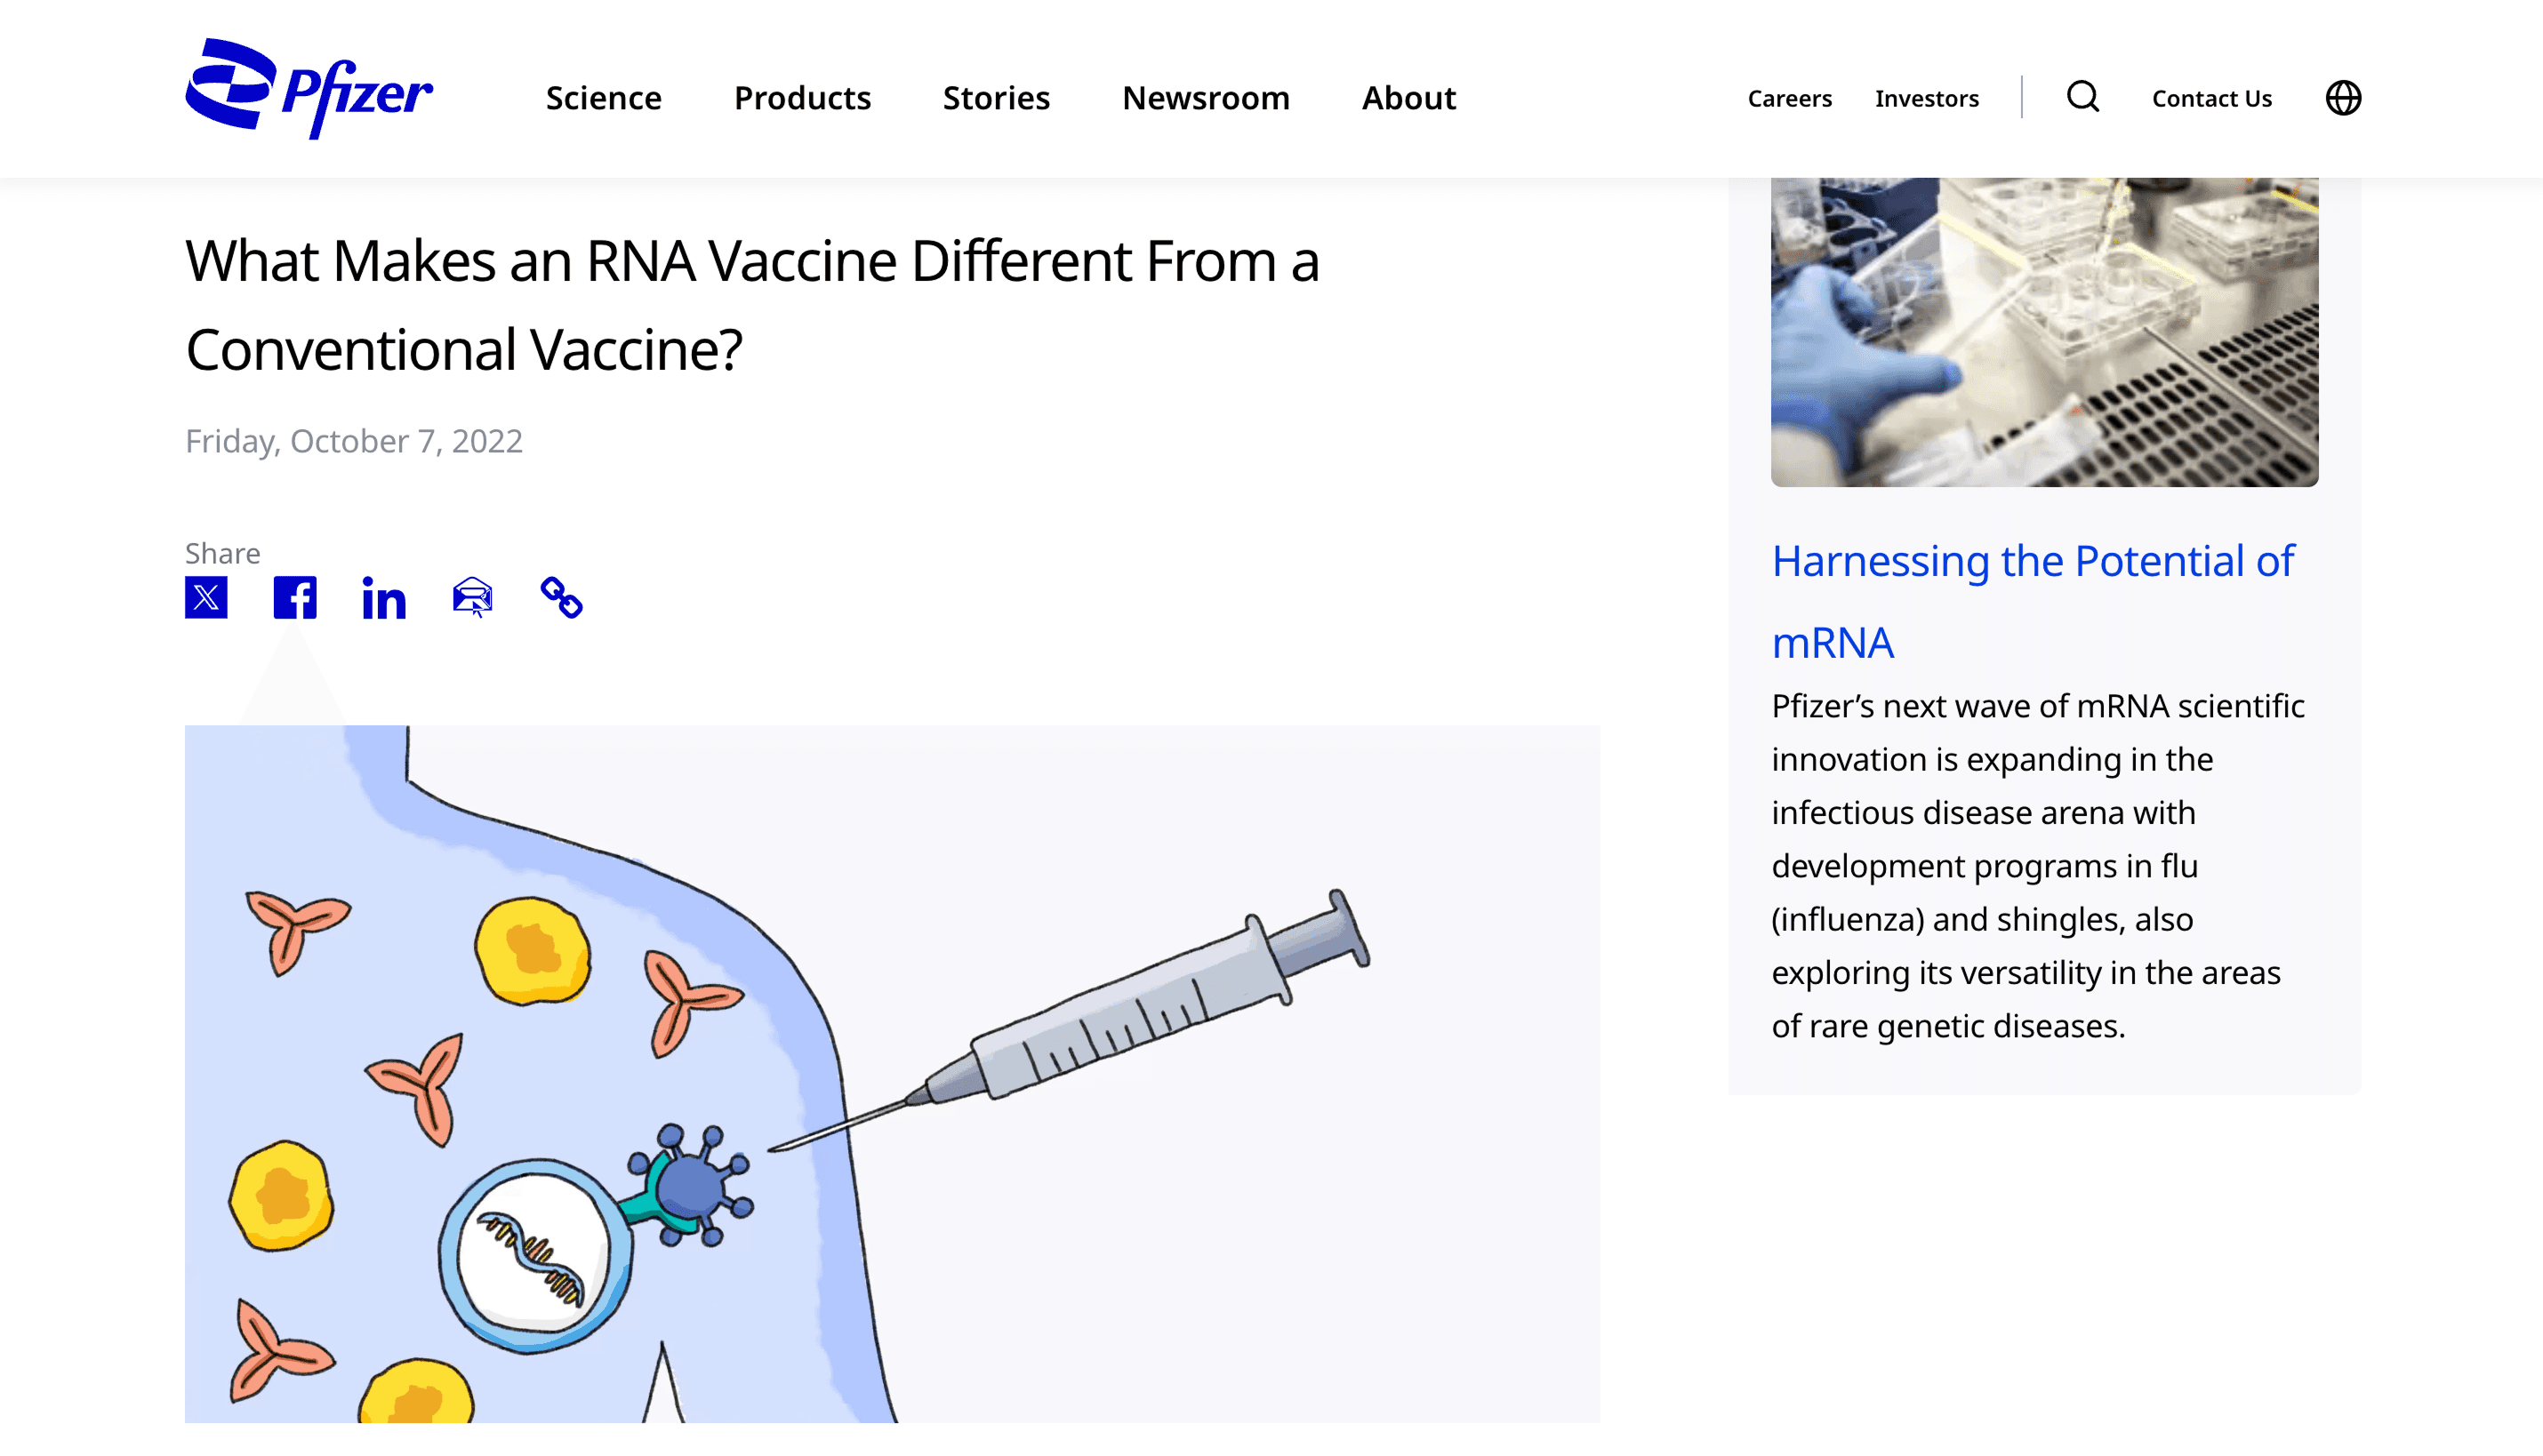
Task: Copy article link with chain icon
Action: click(x=561, y=598)
